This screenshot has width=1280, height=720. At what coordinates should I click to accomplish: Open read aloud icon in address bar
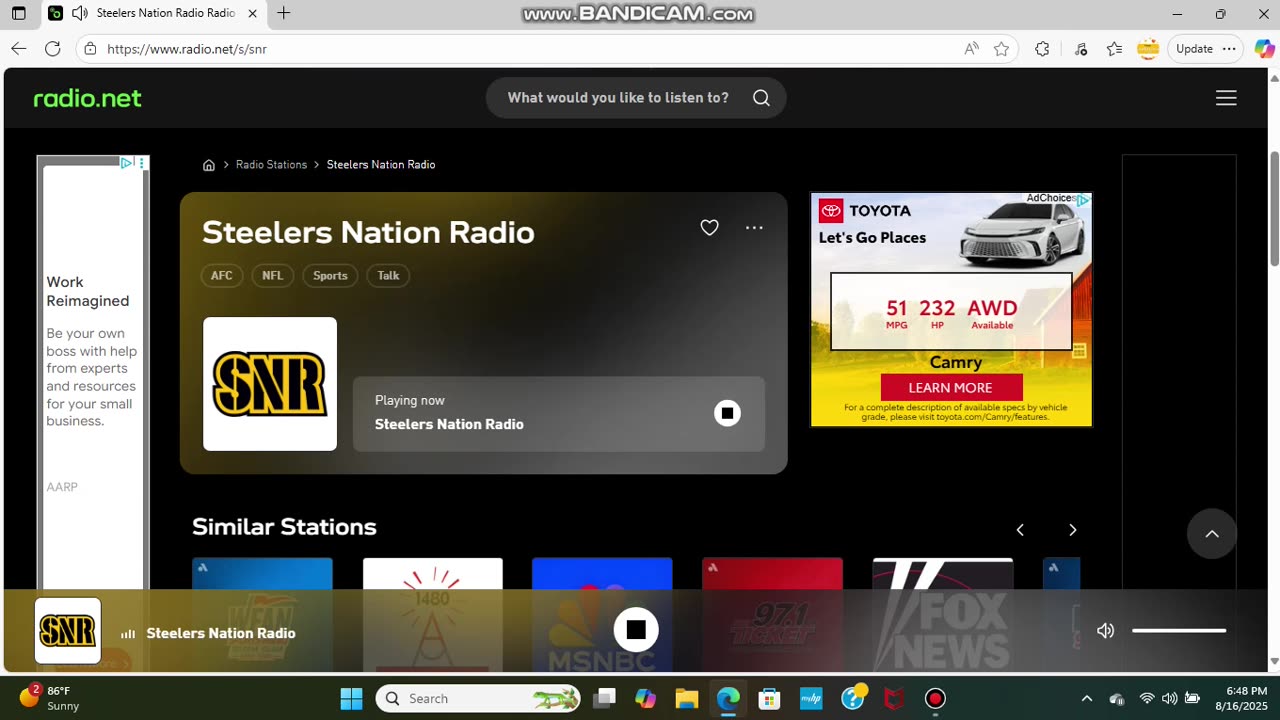[x=971, y=49]
